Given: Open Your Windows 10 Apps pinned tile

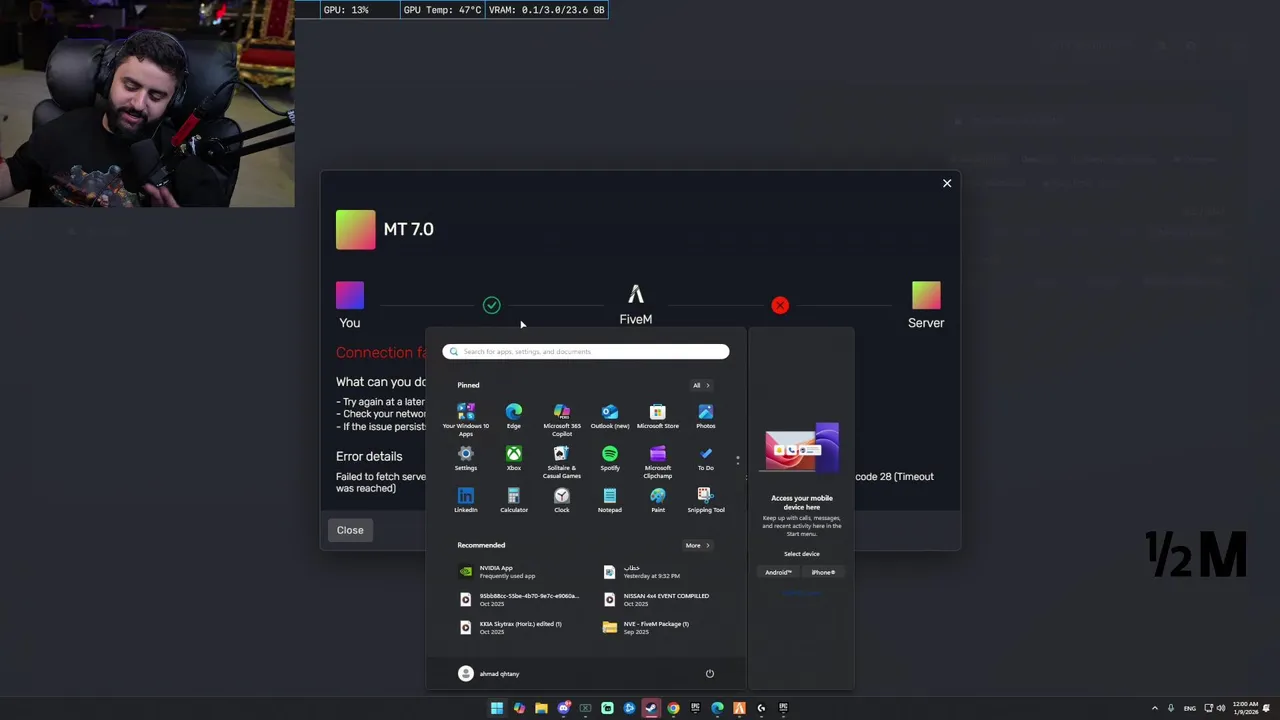Looking at the screenshot, I should 466,420.
